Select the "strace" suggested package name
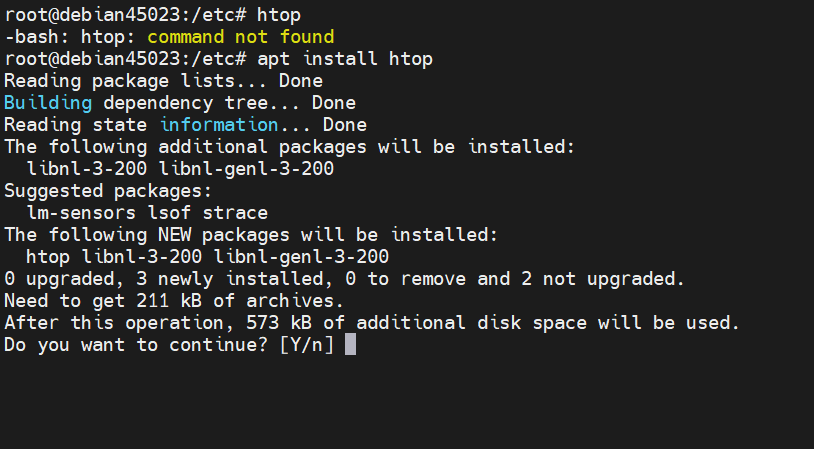814x449 pixels. coord(235,213)
